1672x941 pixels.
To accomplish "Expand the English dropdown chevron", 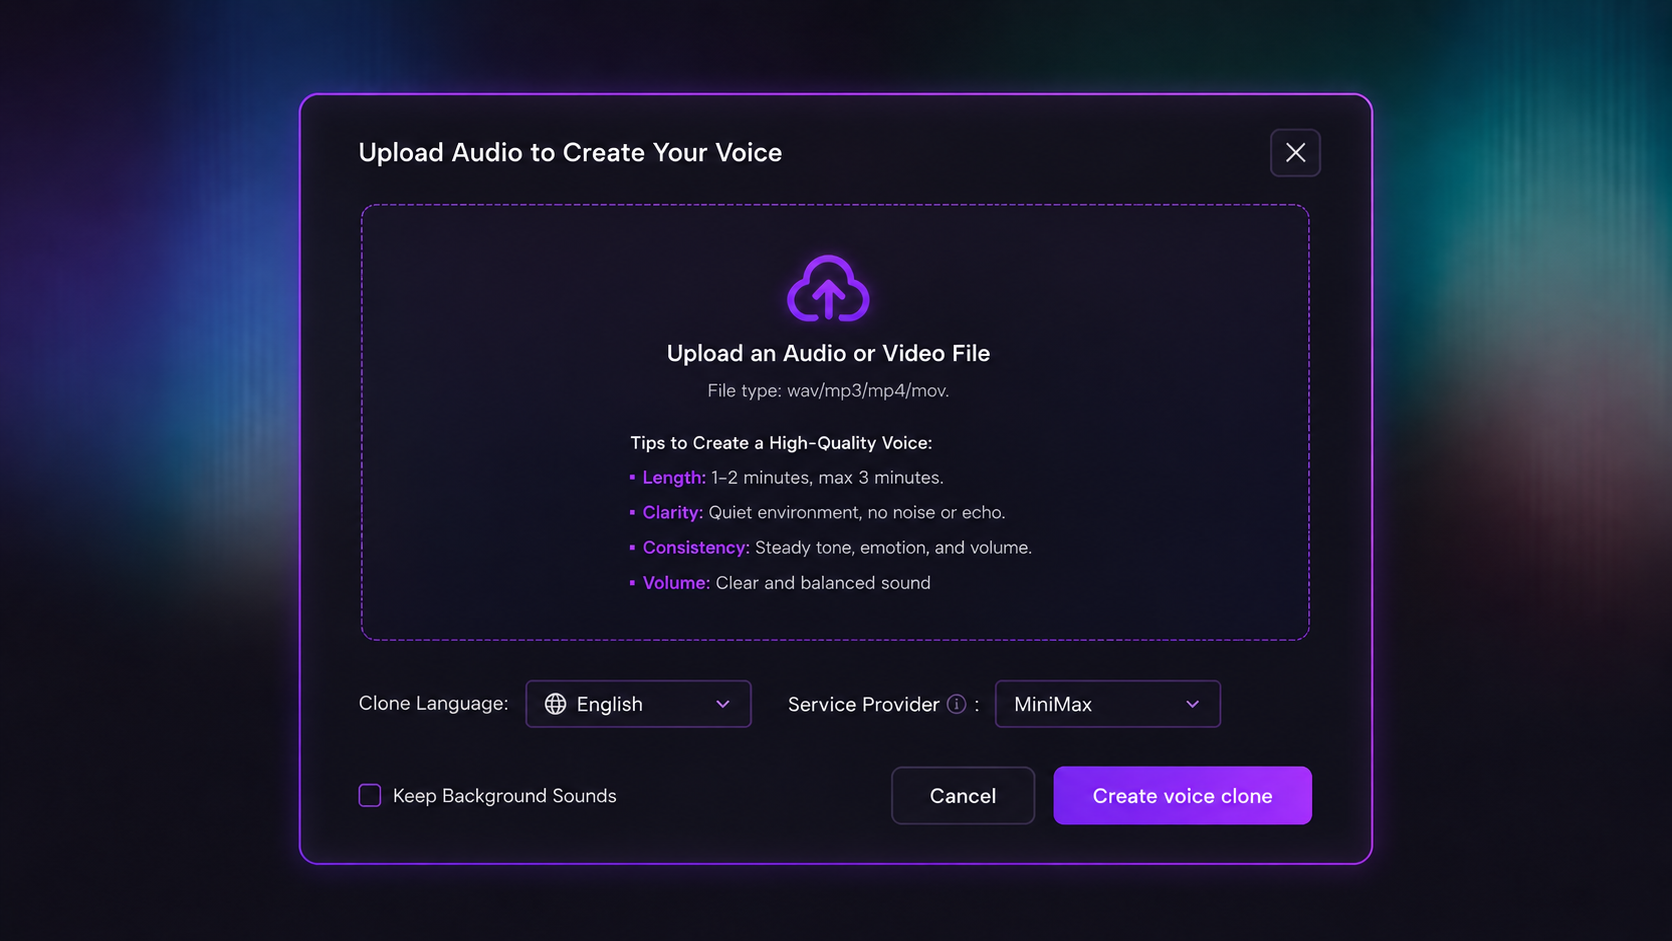I will pos(723,704).
